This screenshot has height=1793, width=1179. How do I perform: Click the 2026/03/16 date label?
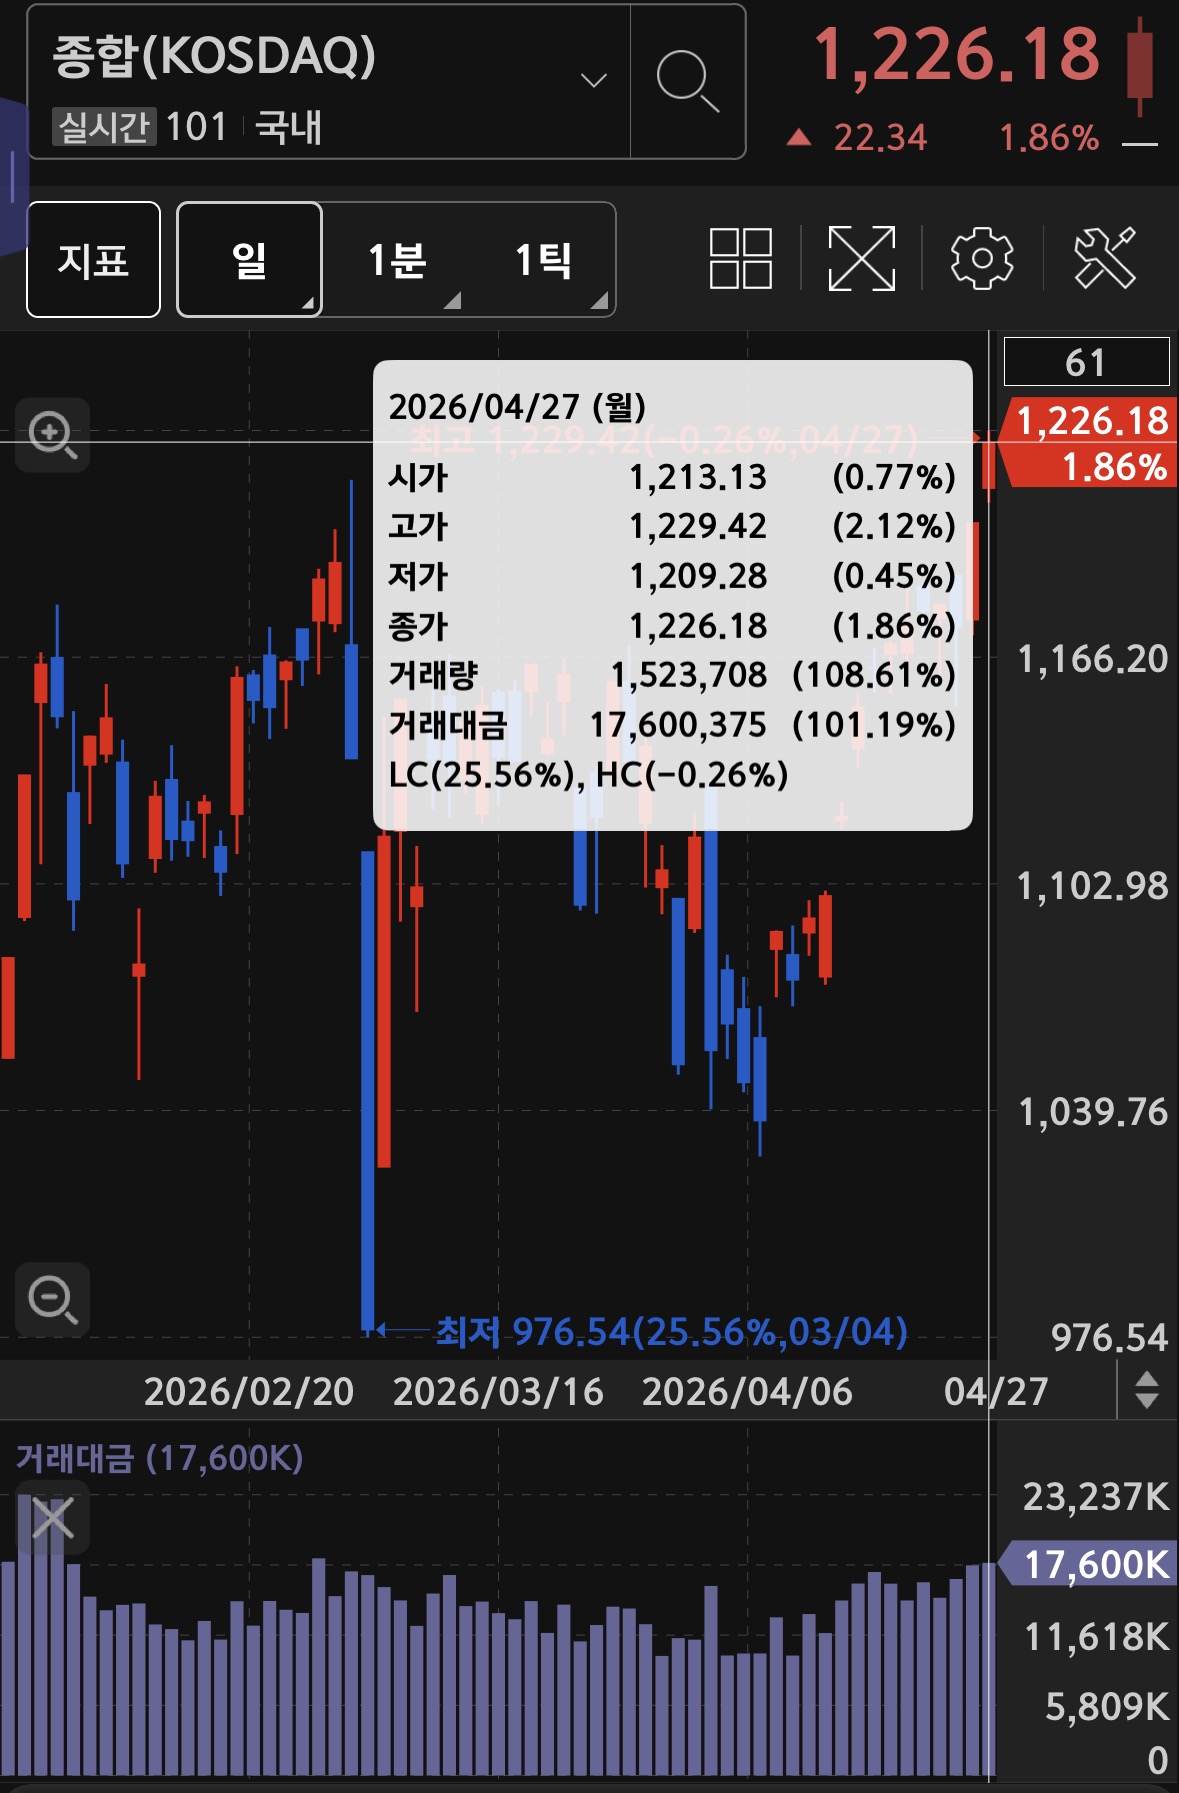click(x=498, y=1391)
